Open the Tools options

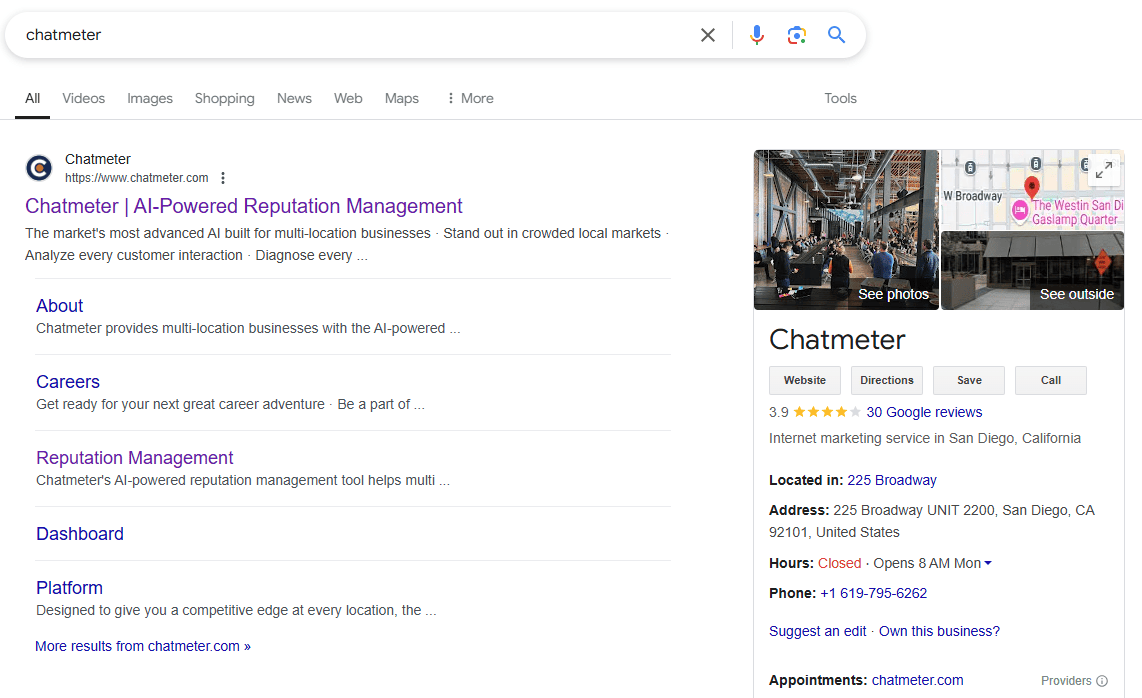click(x=840, y=98)
